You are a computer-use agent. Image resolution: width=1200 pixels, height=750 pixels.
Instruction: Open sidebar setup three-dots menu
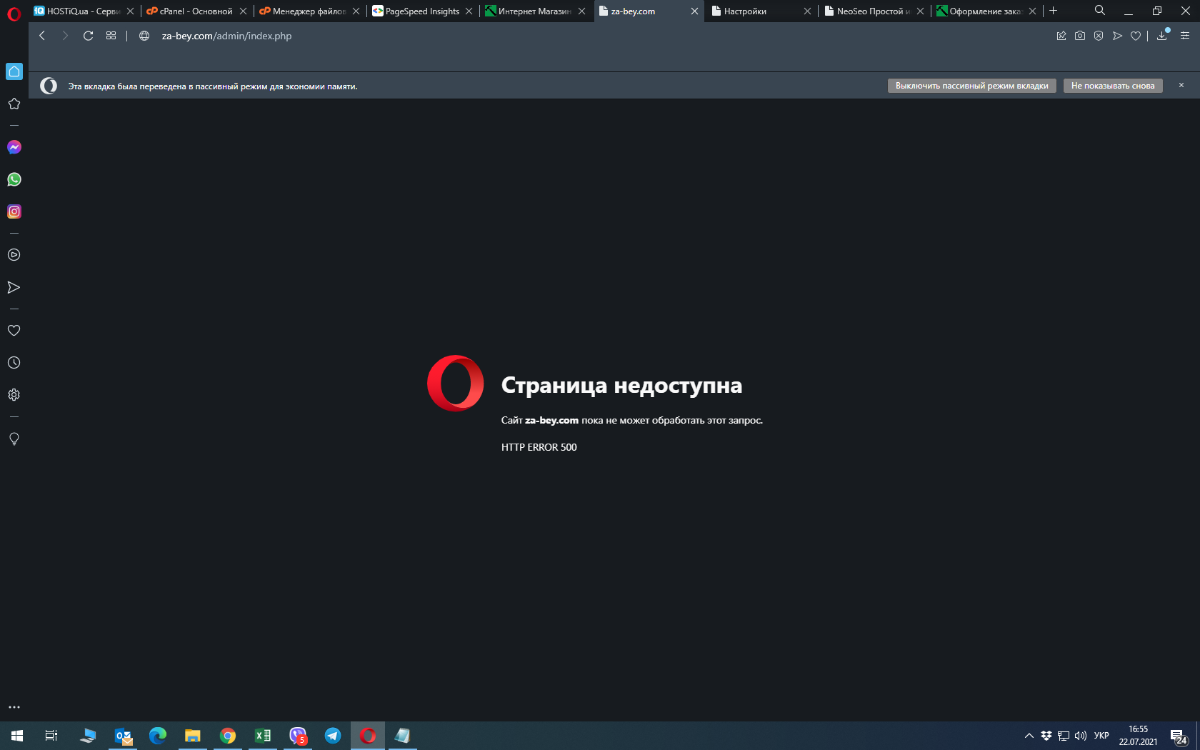pyautogui.click(x=14, y=707)
